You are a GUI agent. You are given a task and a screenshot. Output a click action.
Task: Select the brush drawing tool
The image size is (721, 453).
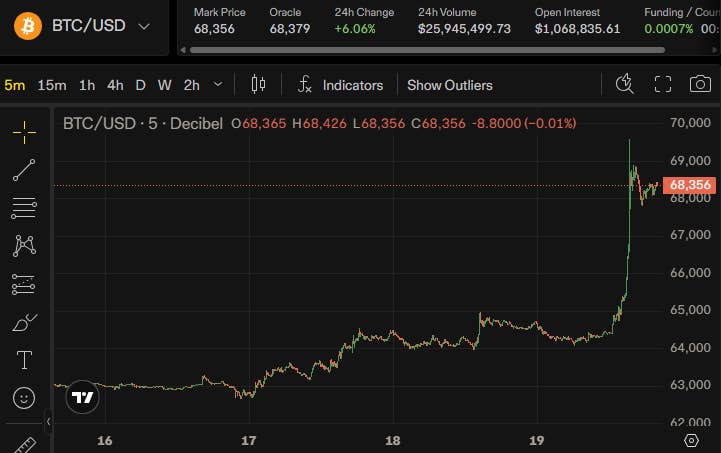coord(24,322)
